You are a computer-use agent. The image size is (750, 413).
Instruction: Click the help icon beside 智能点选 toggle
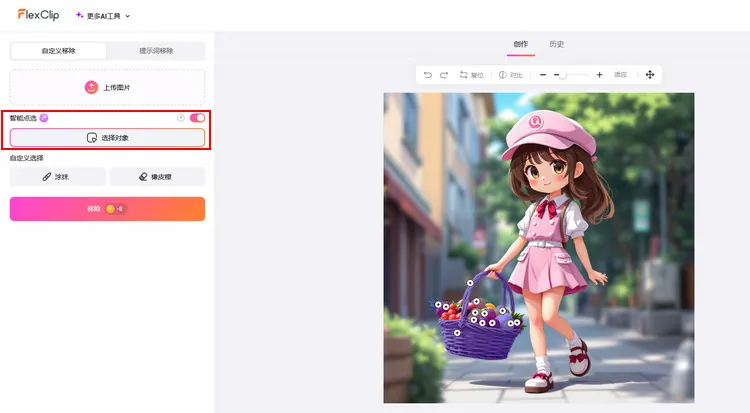click(181, 118)
